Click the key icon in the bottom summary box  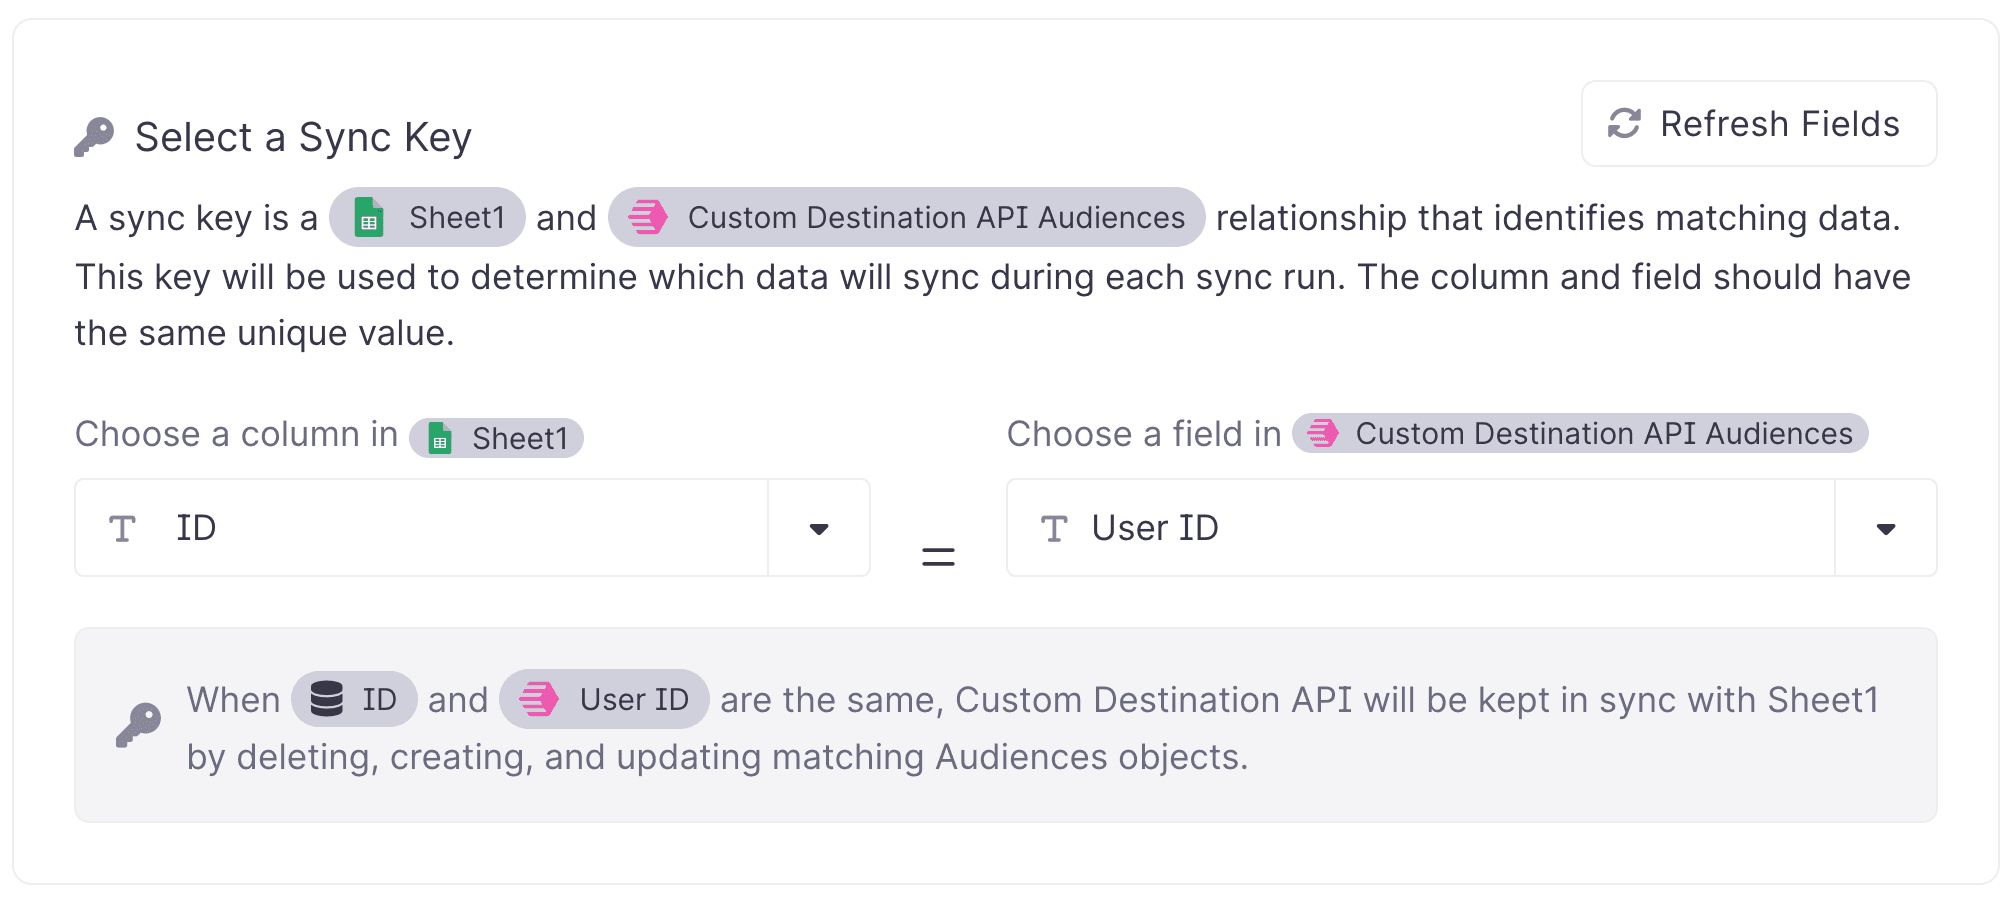point(139,723)
